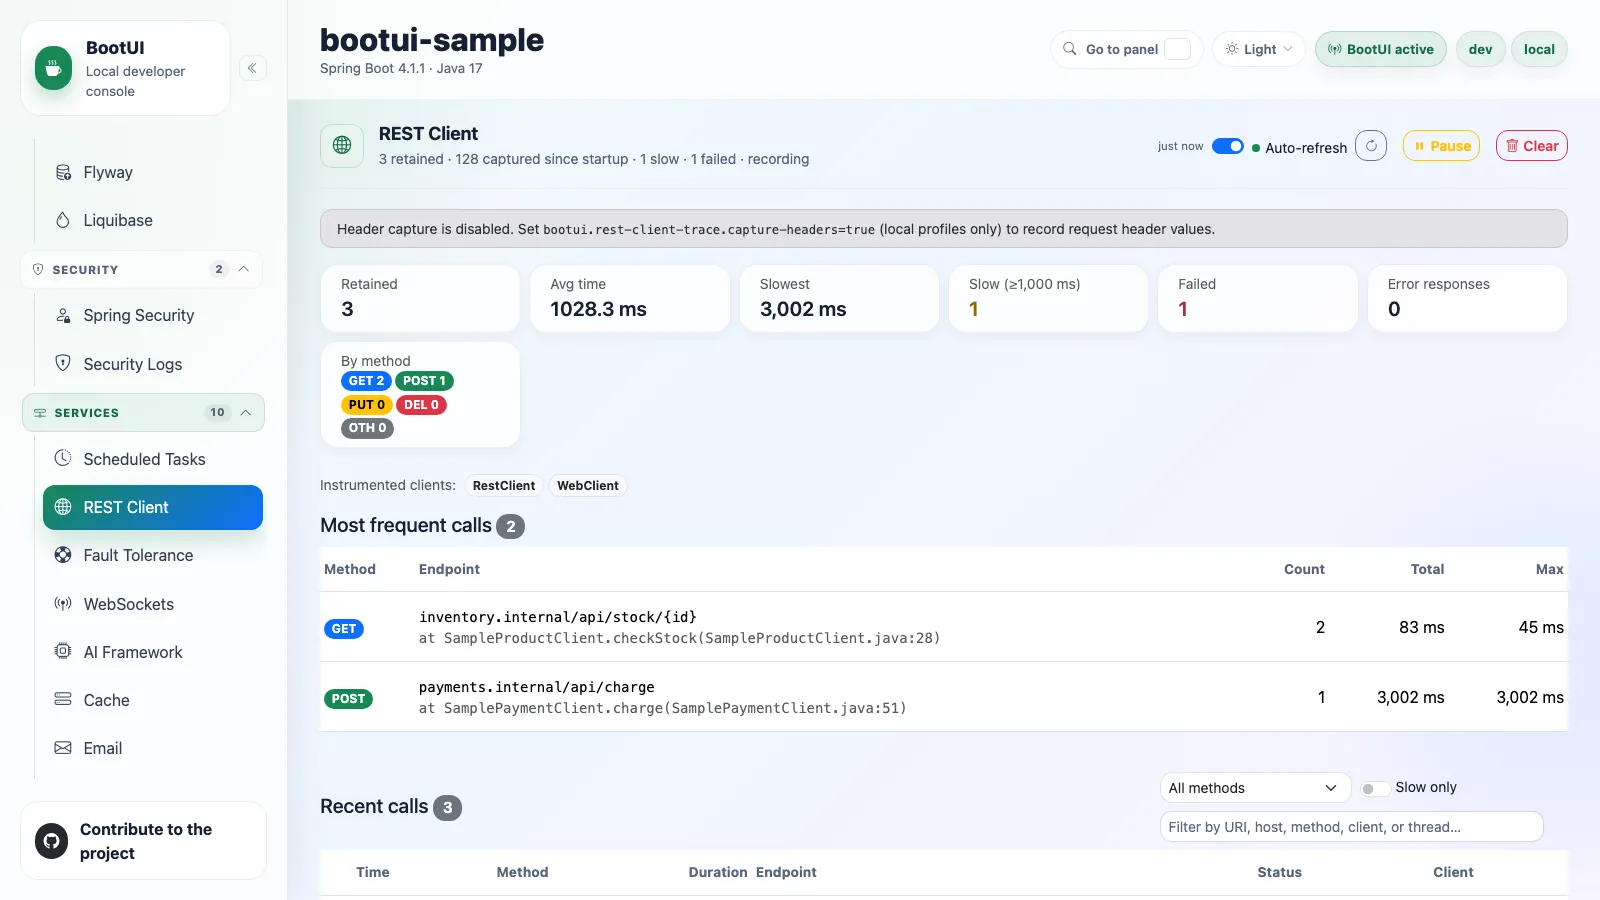This screenshot has width=1600, height=900.
Task: Collapse the SECURITY section
Action: point(142,269)
